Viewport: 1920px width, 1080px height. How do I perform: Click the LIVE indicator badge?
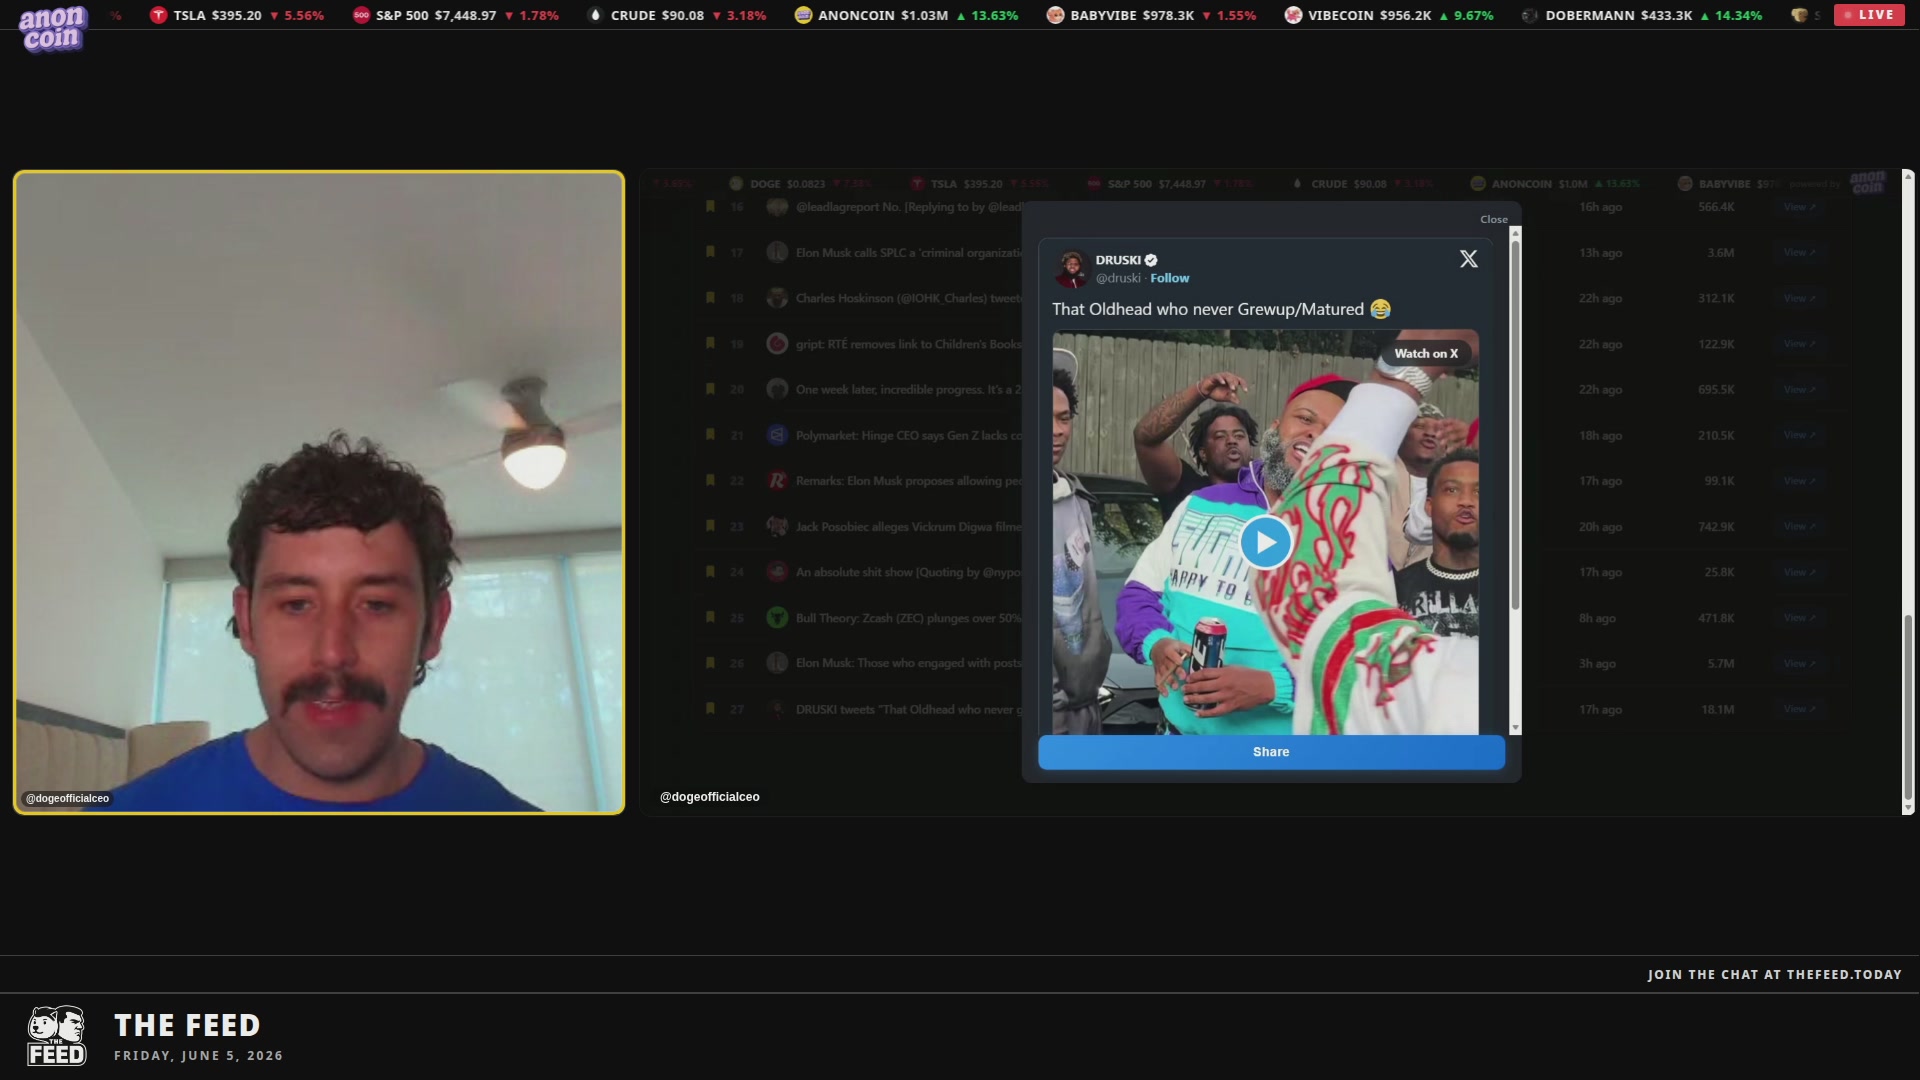coord(1869,15)
